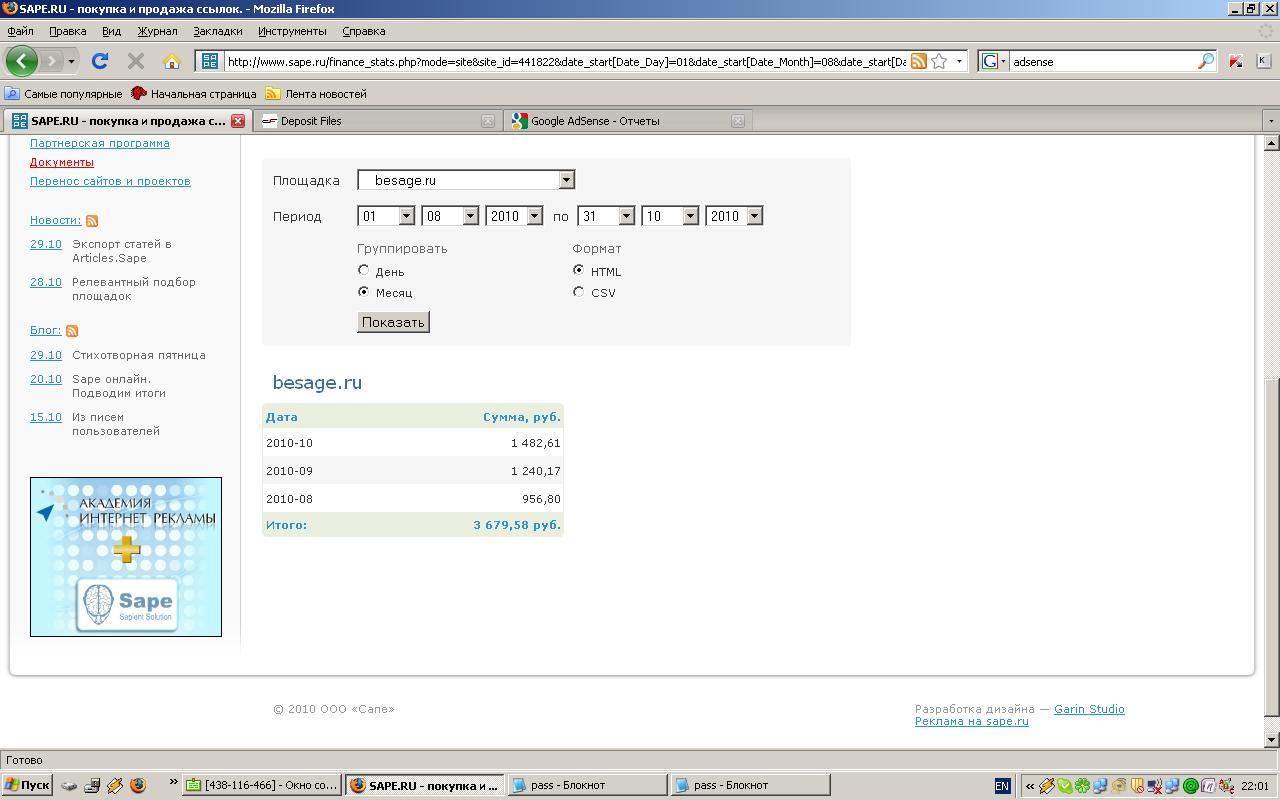This screenshot has width=1280, height=800.
Task: Open the 15.10 blog date link
Action: pos(46,417)
